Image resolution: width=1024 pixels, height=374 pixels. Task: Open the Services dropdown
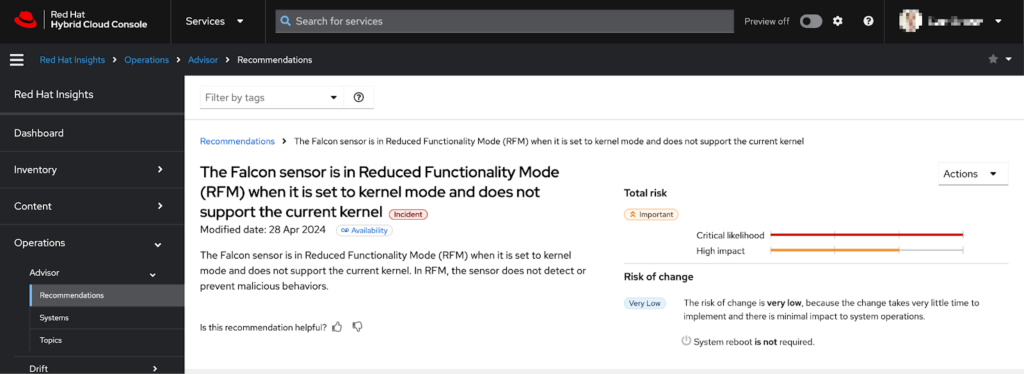click(x=214, y=21)
